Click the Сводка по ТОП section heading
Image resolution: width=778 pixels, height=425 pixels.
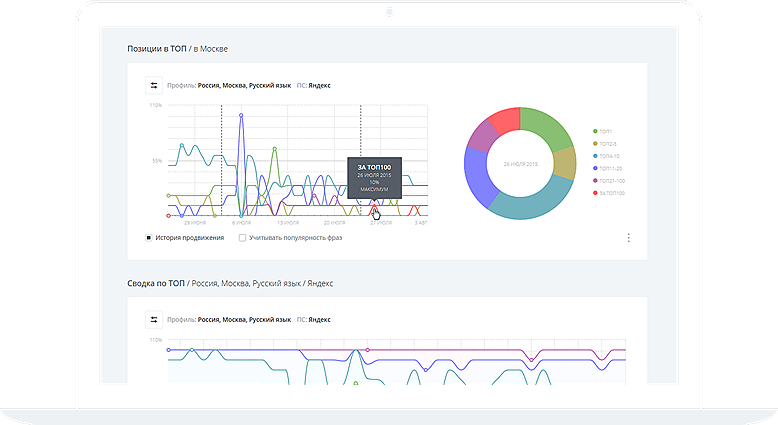click(x=230, y=283)
